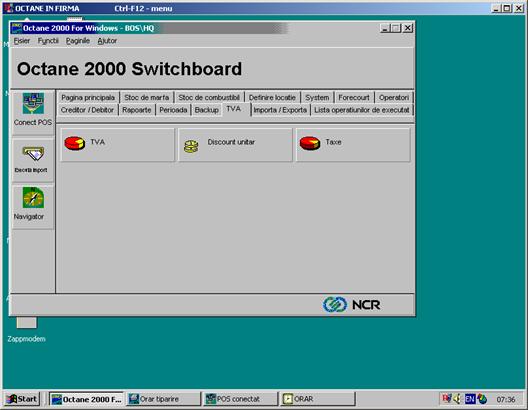Switch to the System tab
528x410 pixels.
coord(317,97)
